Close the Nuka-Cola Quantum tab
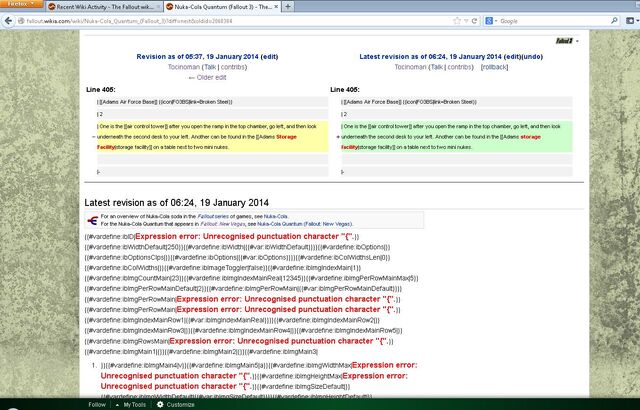The width and height of the screenshot is (640, 410). point(276,7)
